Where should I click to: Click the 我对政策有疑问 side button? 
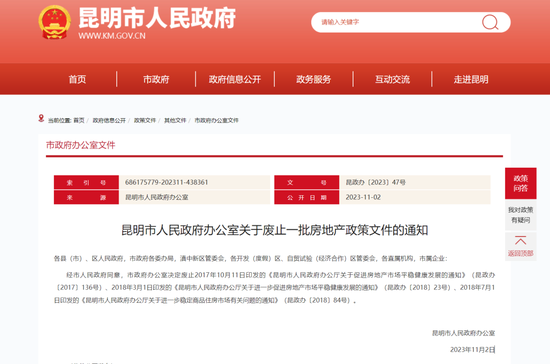tap(521, 215)
